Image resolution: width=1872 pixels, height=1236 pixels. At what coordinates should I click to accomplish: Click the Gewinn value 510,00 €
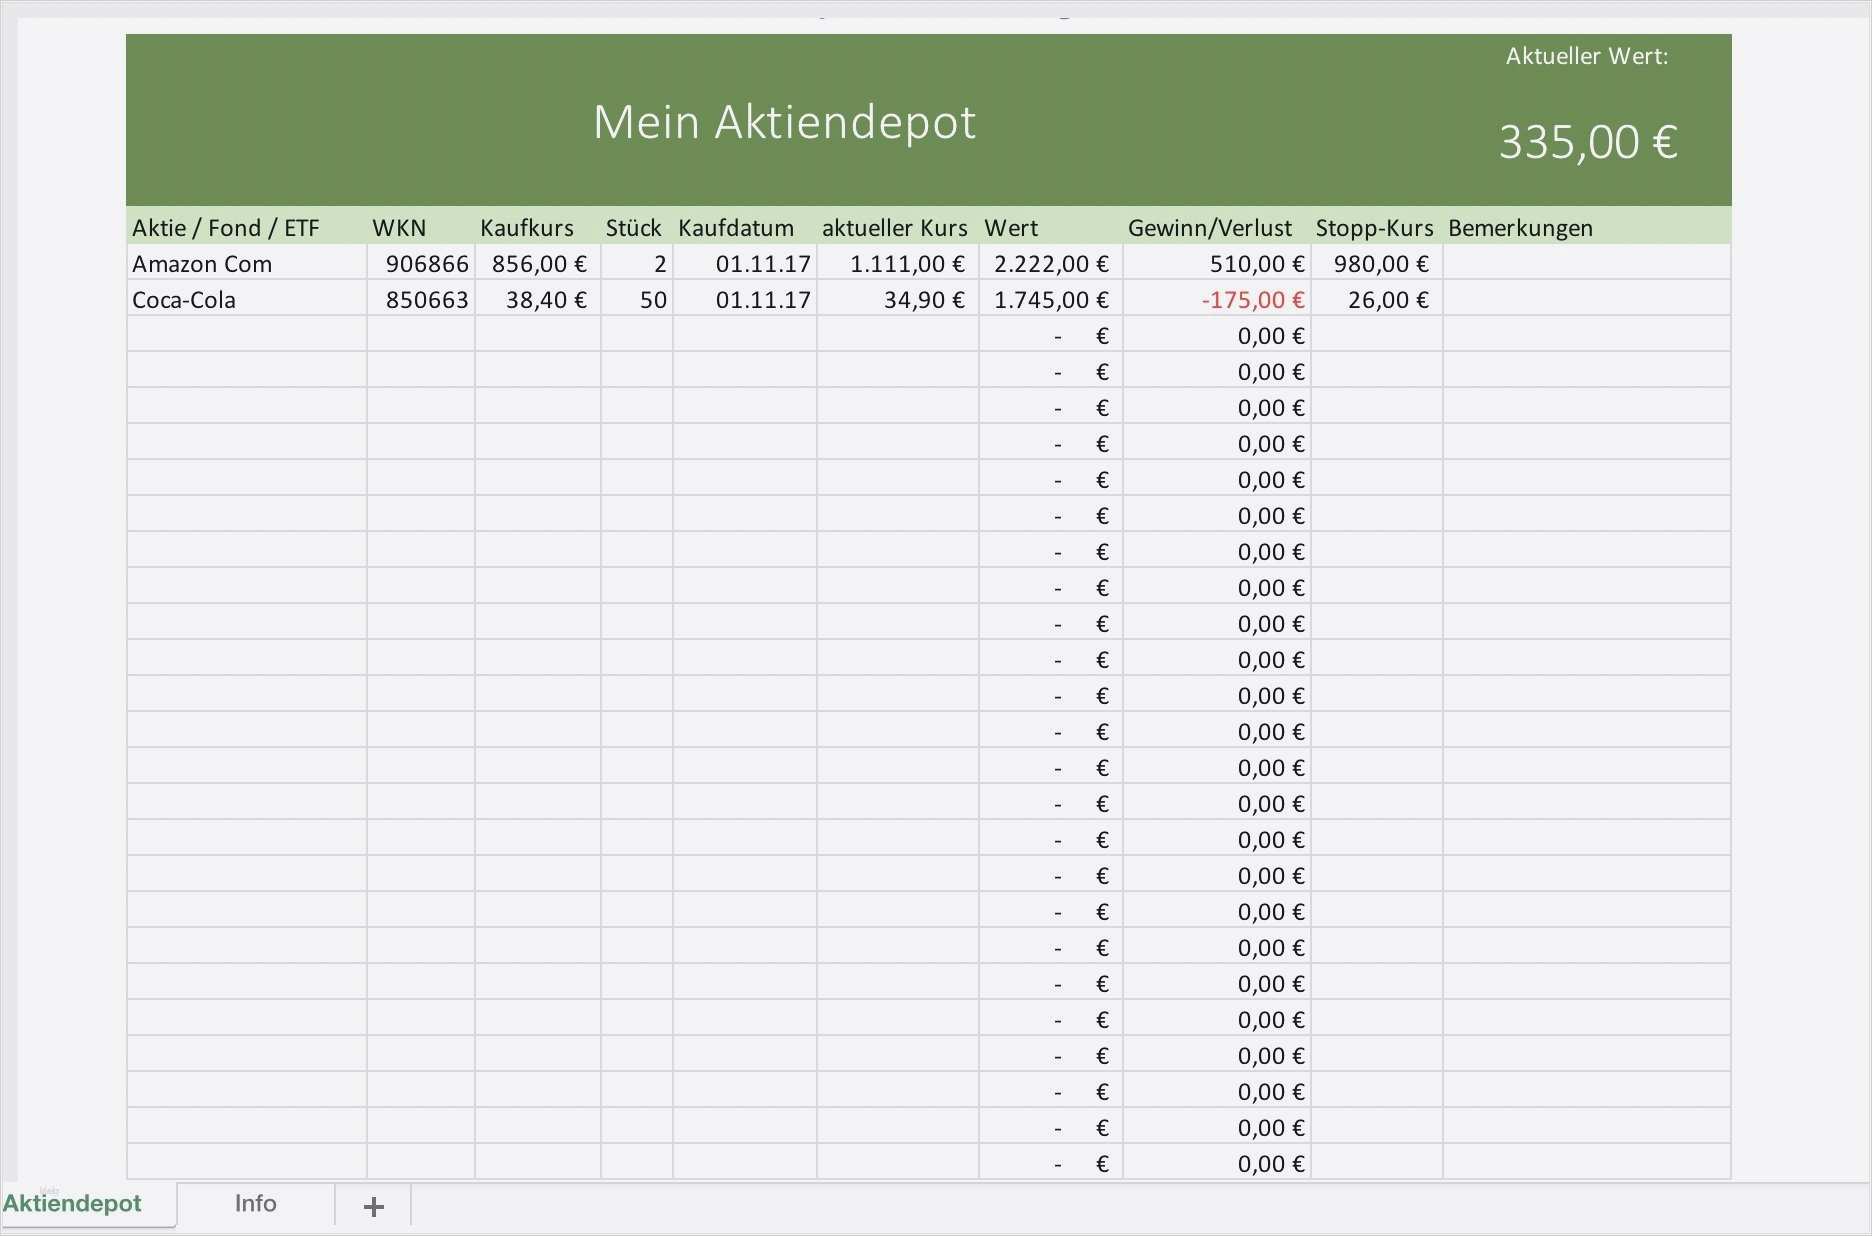1217,264
